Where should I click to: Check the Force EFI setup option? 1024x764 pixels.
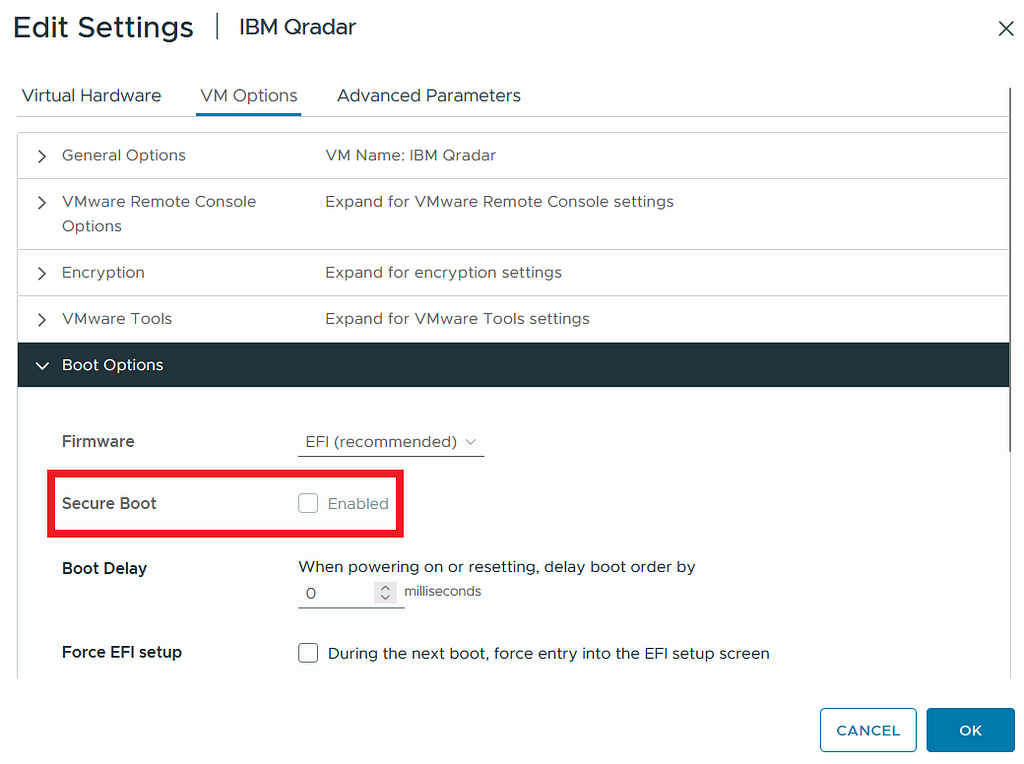pyautogui.click(x=308, y=652)
